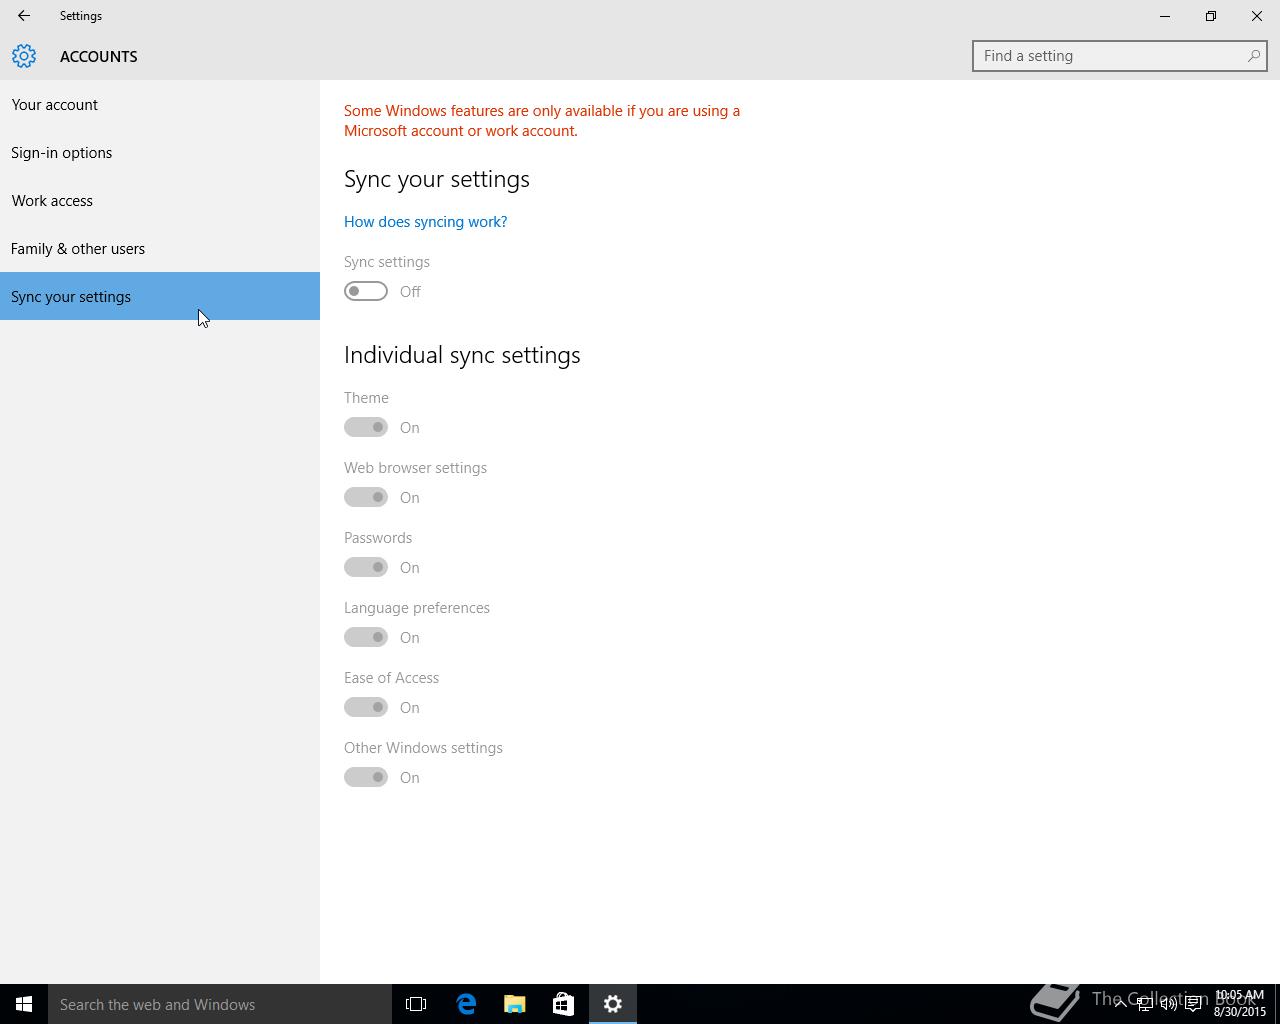Image resolution: width=1280 pixels, height=1024 pixels.
Task: Click the ACCOUNTS header title
Action: click(x=99, y=56)
